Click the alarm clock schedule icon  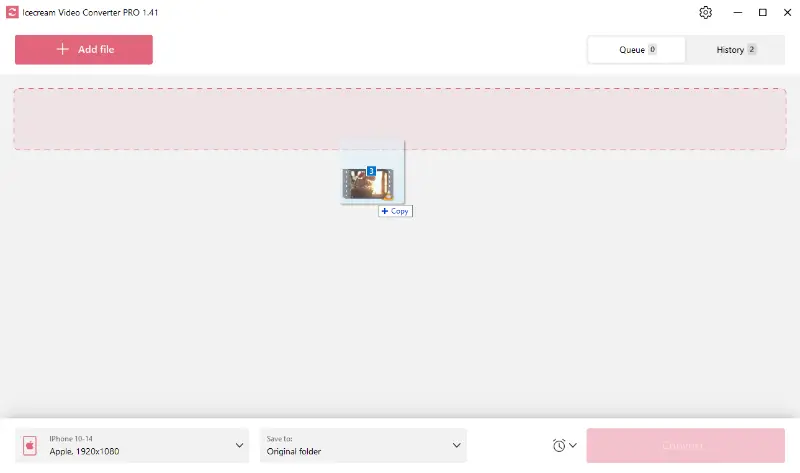point(559,445)
